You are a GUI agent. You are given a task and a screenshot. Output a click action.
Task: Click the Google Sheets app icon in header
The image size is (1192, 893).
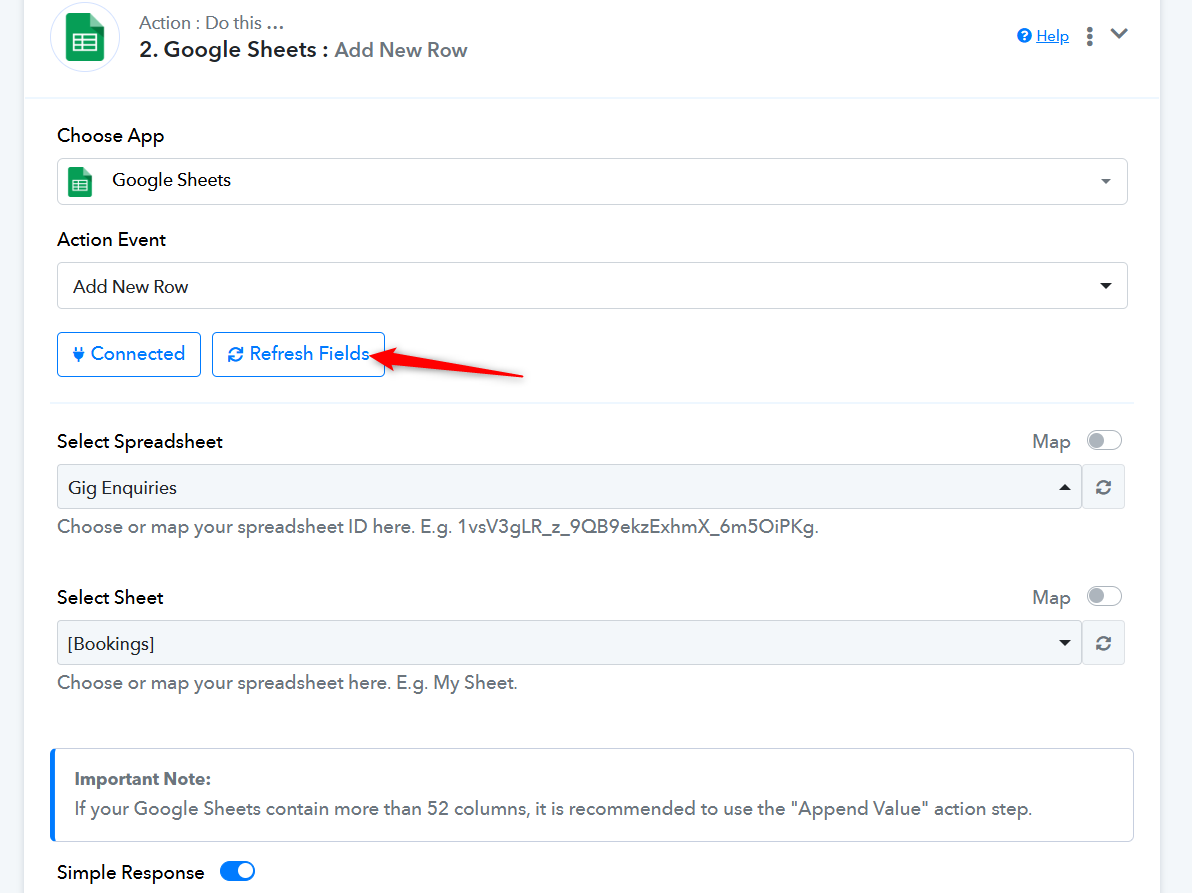pos(84,37)
